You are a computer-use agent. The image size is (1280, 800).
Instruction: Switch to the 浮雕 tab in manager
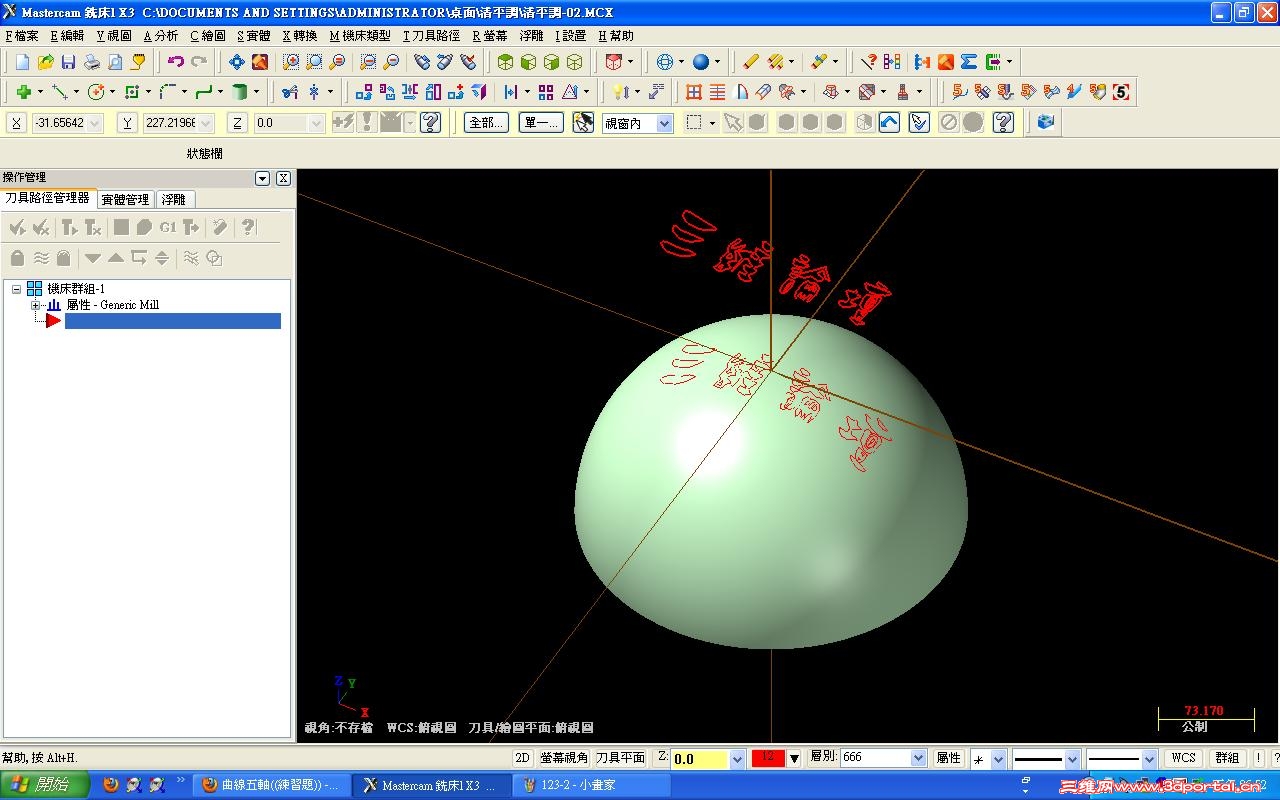pos(174,199)
